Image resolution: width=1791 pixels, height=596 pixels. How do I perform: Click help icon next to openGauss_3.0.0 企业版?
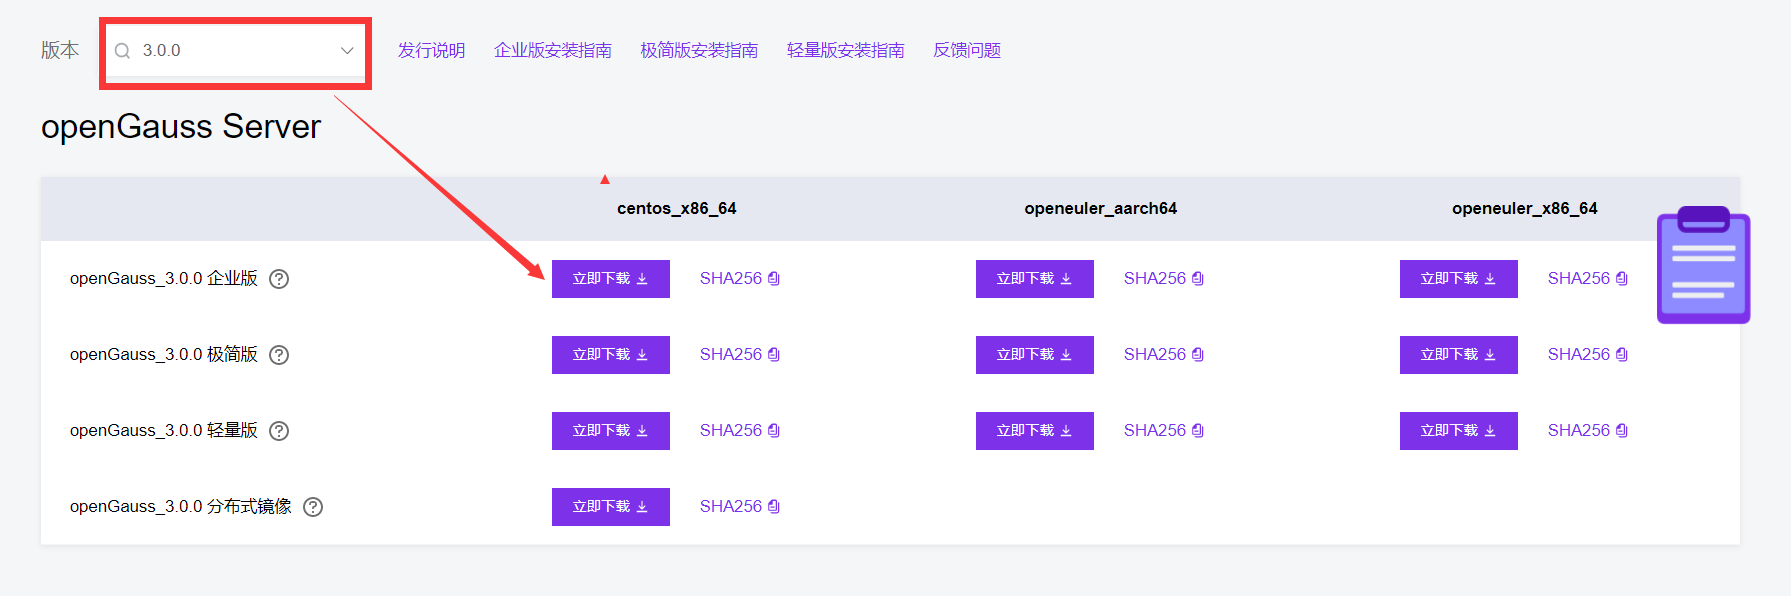coord(279,279)
